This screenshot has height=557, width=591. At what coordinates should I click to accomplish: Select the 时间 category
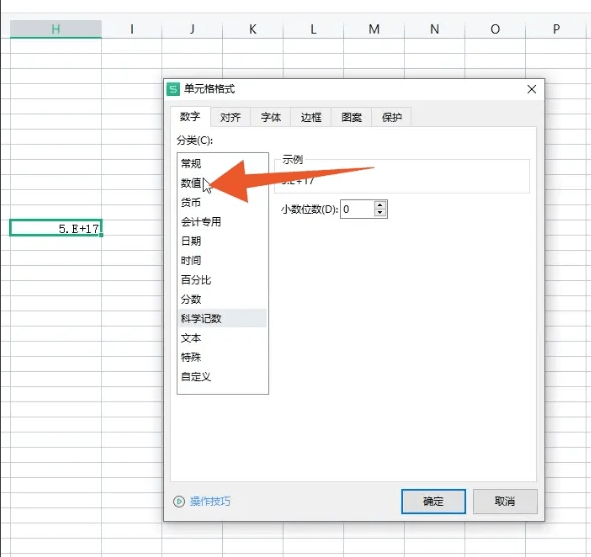[x=222, y=260]
